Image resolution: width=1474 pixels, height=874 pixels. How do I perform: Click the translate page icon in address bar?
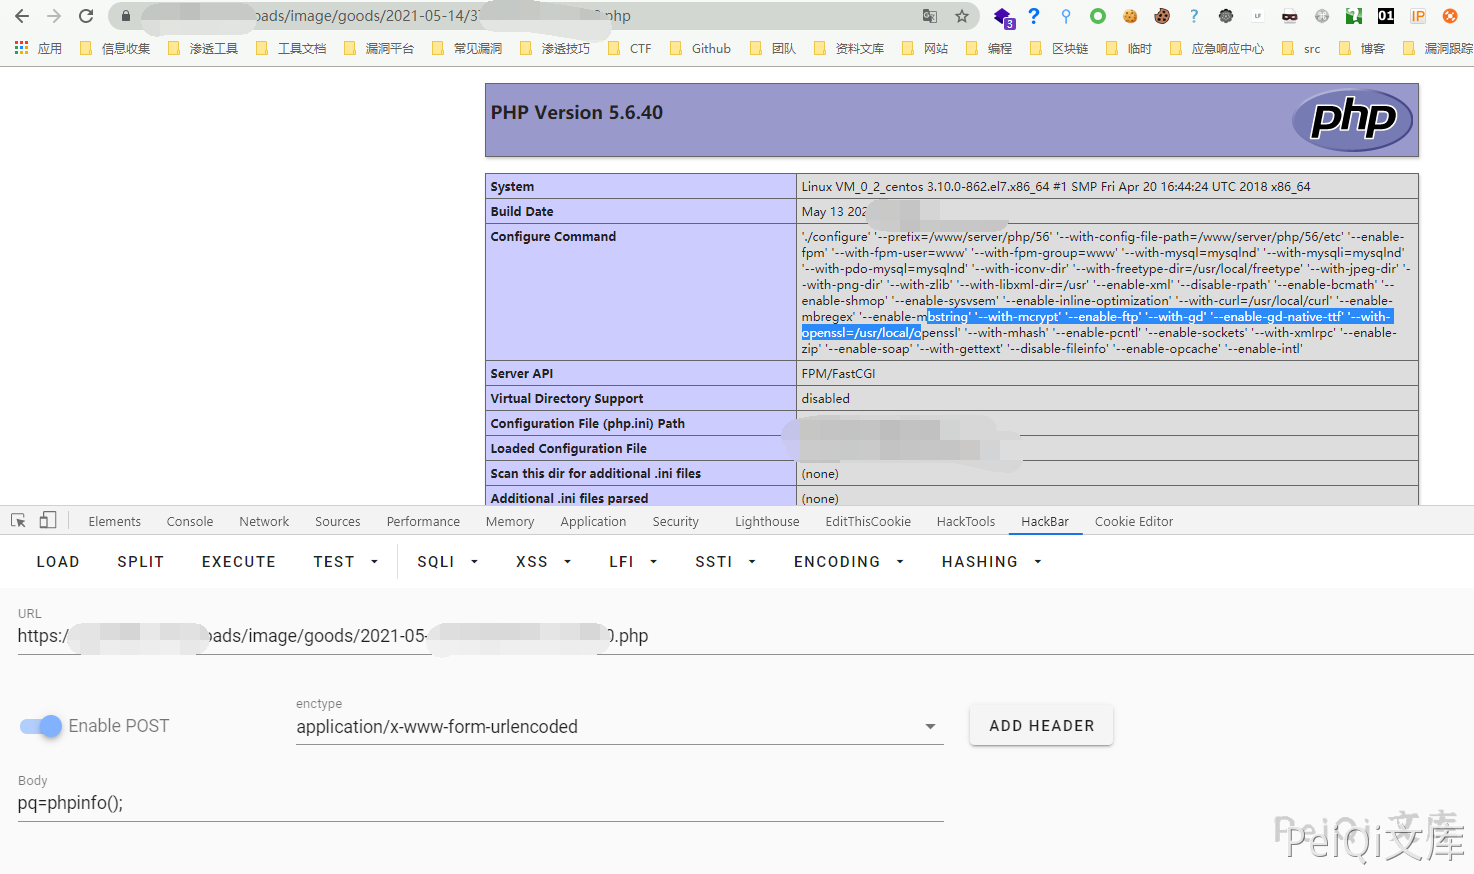(x=930, y=16)
